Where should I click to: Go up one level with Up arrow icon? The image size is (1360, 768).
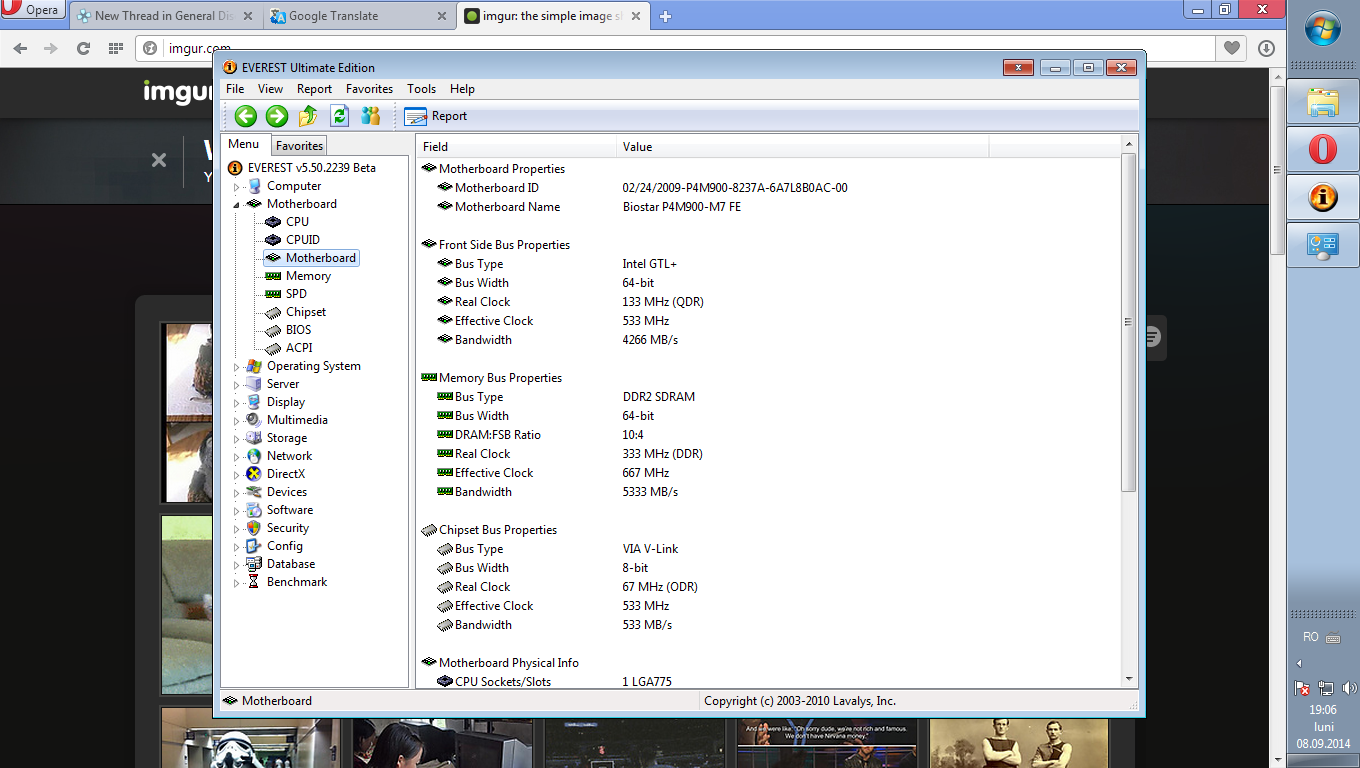(308, 116)
